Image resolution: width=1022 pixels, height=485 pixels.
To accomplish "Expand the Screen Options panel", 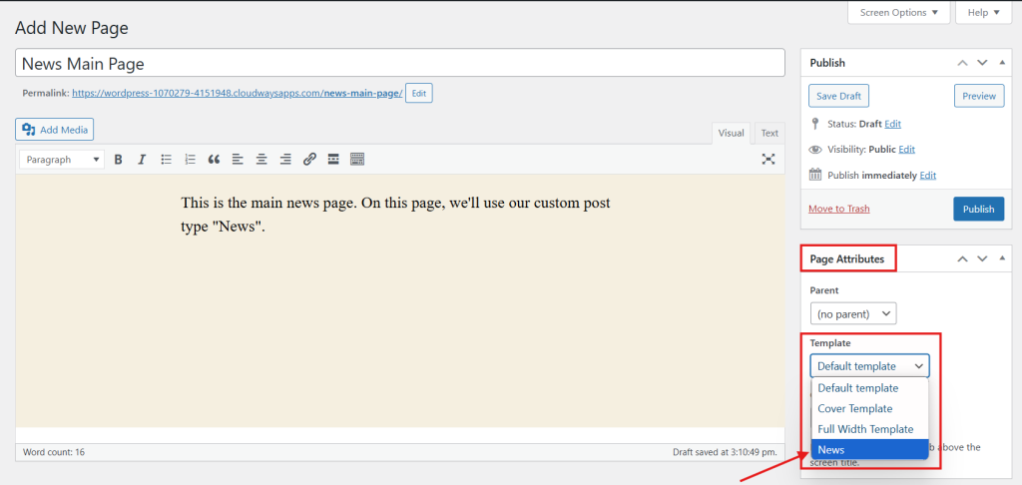I will pyautogui.click(x=898, y=12).
